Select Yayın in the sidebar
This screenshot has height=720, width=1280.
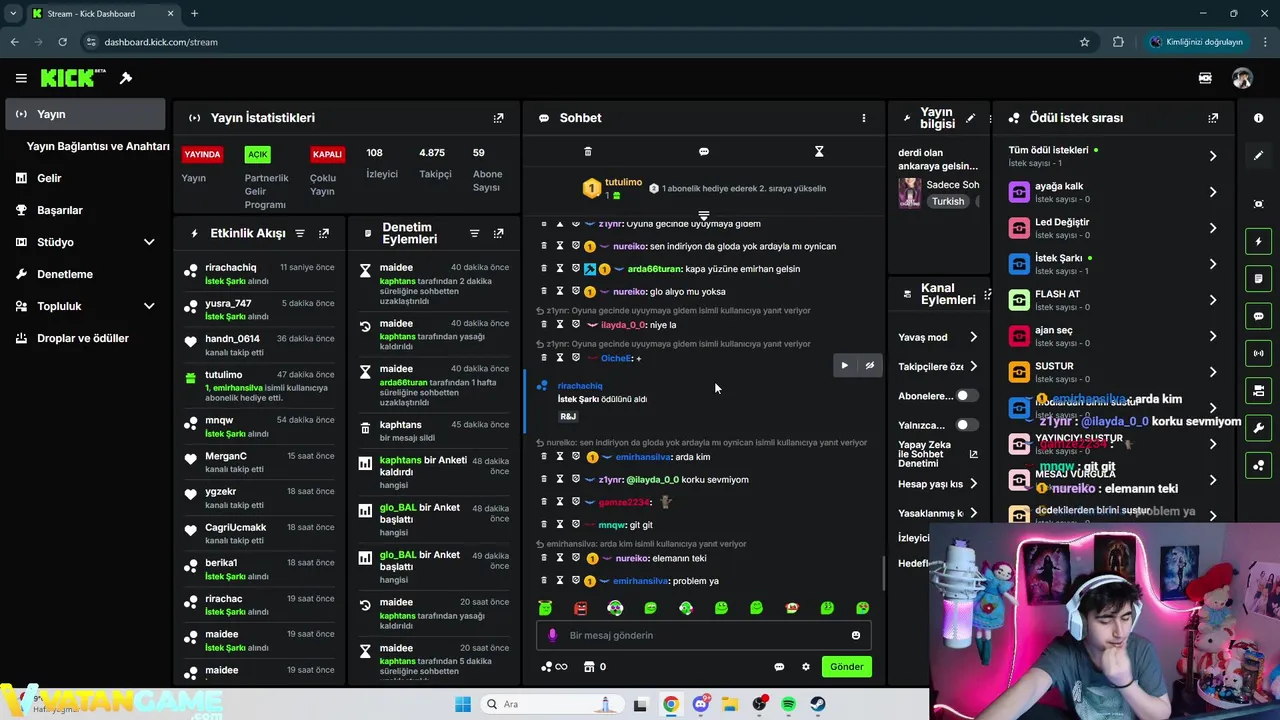tap(86, 114)
